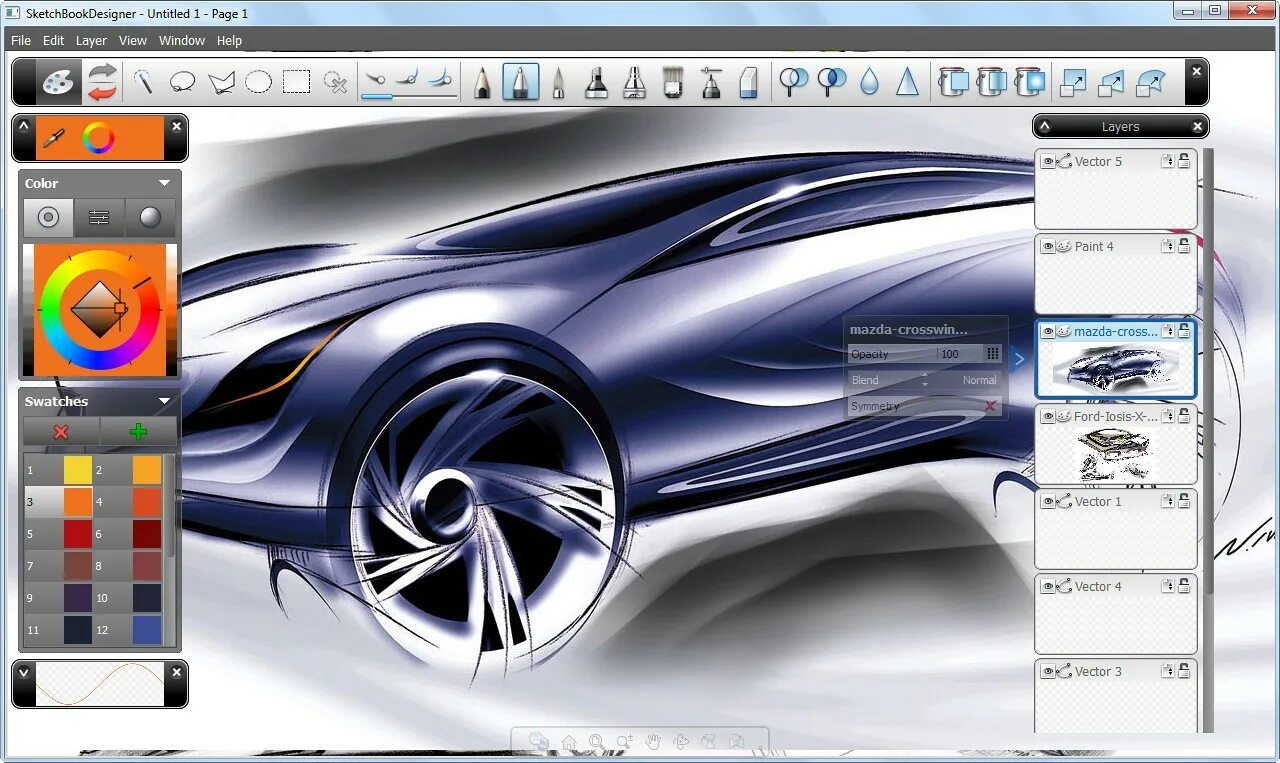Hide the Ford-Iosis-X layer
Viewport: 1280px width, 763px height.
pos(1048,416)
